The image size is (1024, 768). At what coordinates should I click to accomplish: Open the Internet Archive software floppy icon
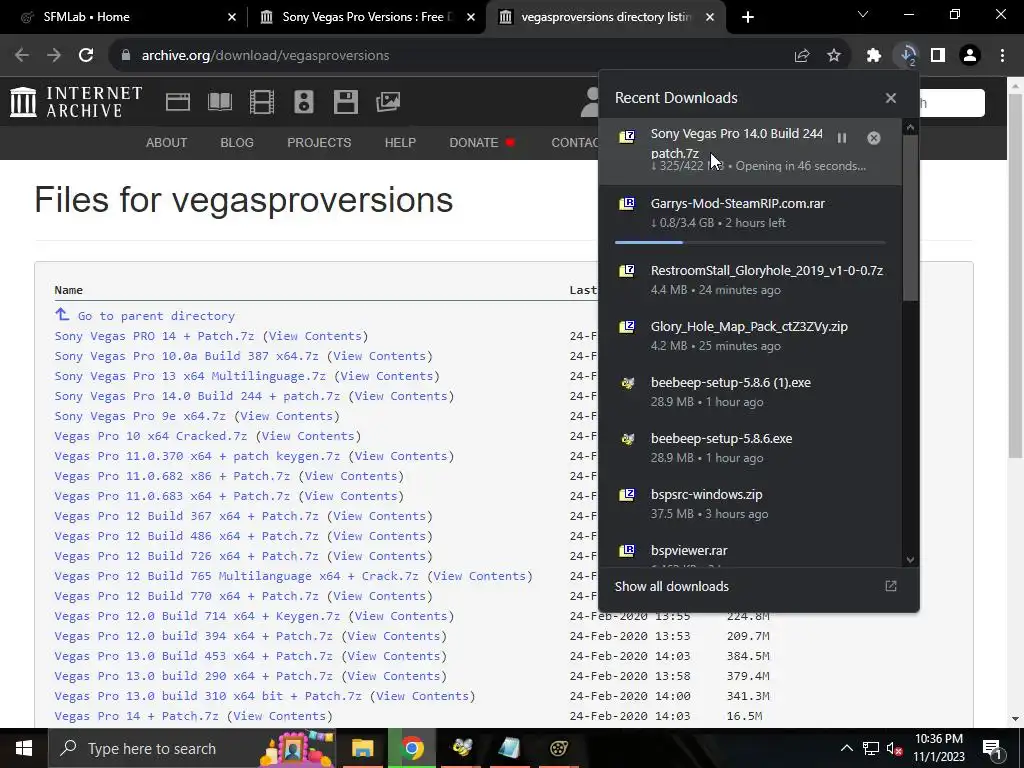click(x=345, y=102)
